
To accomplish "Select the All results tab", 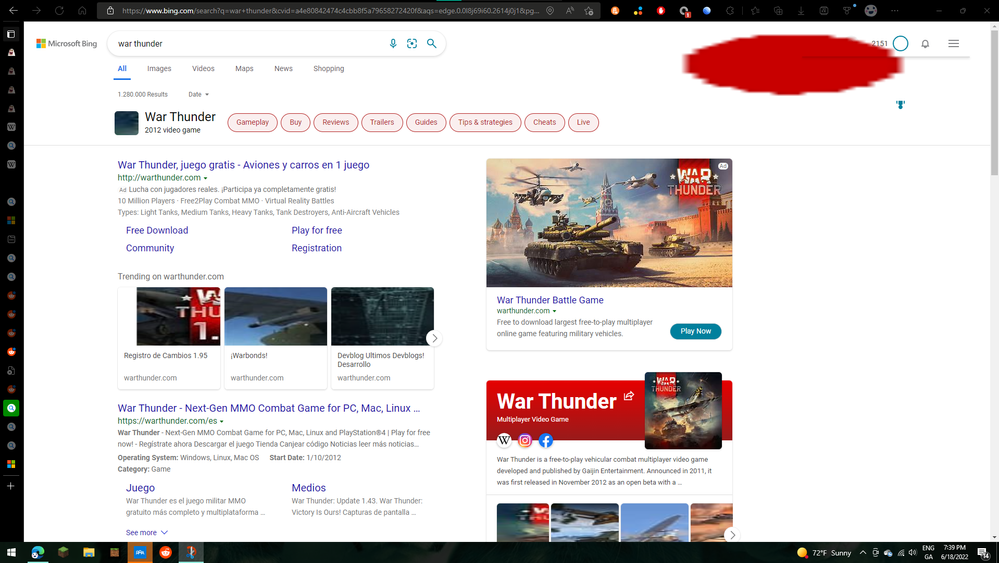I will 122,69.
